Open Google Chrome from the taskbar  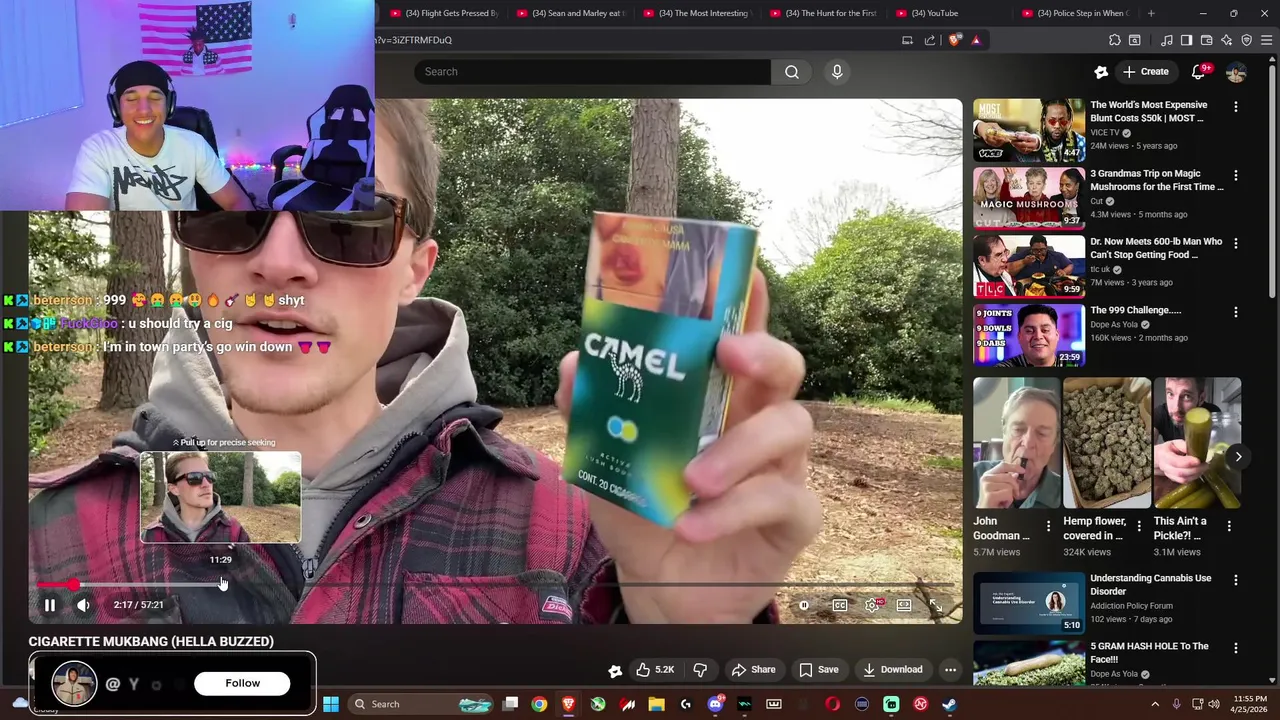coord(539,704)
